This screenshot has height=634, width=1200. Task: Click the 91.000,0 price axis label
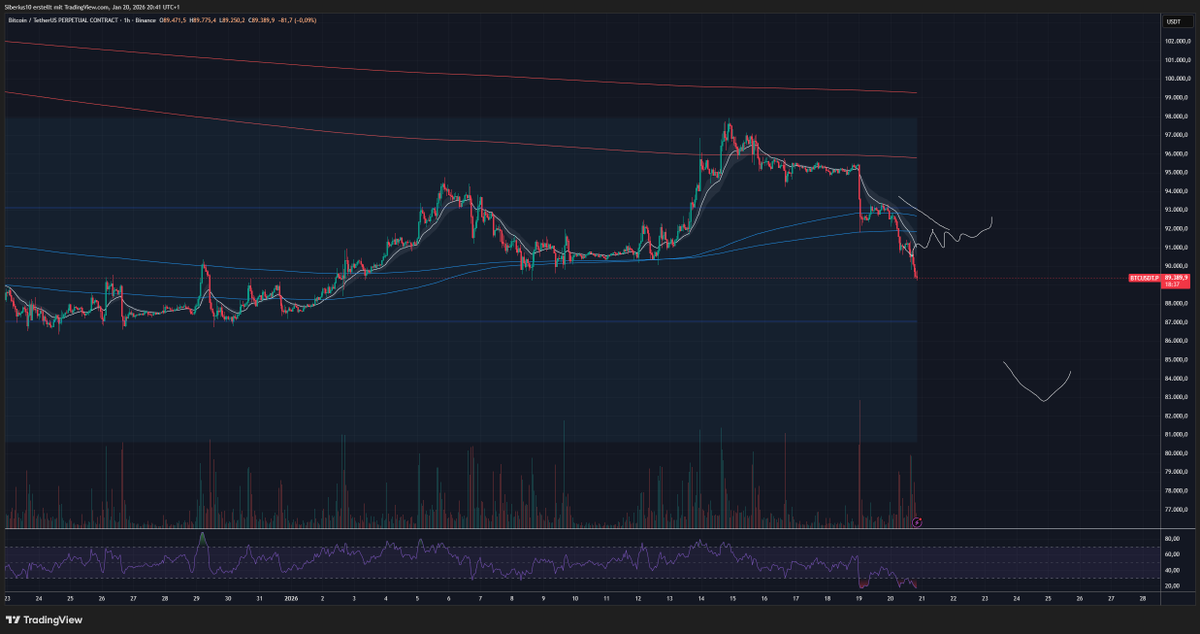(x=1174, y=247)
